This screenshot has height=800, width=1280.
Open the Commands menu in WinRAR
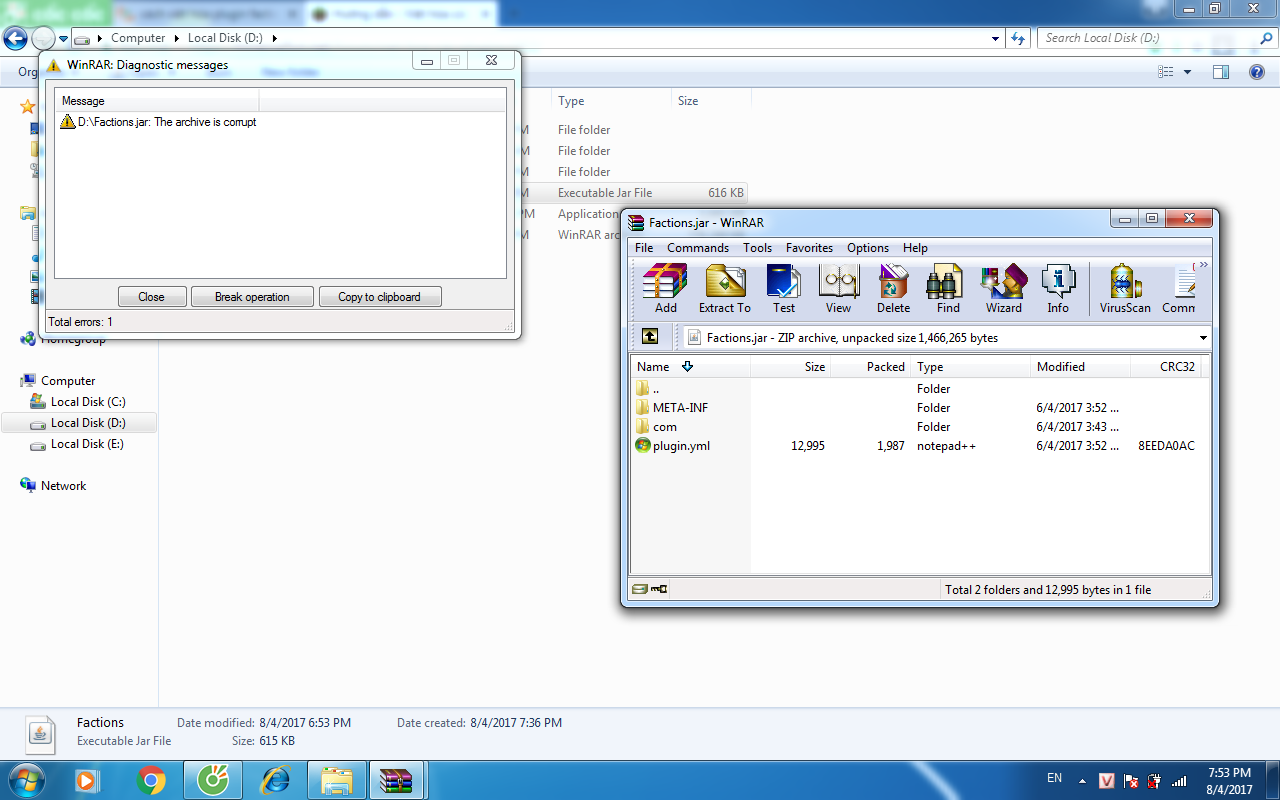click(x=698, y=248)
